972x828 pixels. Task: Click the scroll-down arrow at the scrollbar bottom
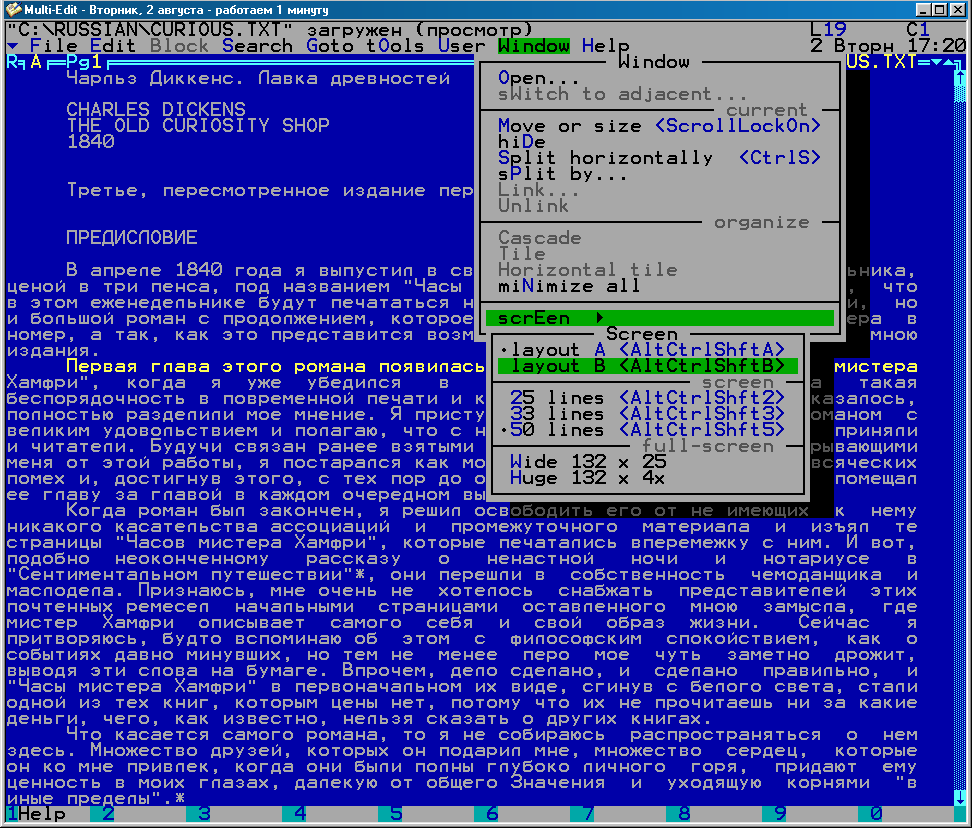pos(961,798)
